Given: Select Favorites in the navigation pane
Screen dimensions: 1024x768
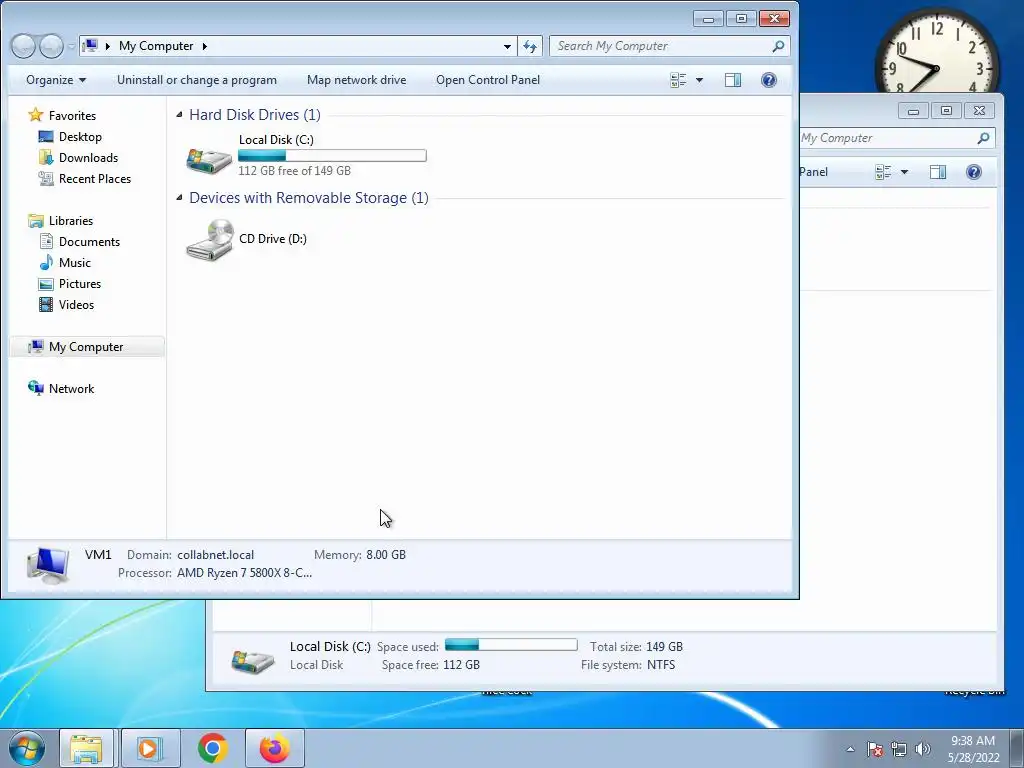Looking at the screenshot, I should click(72, 116).
